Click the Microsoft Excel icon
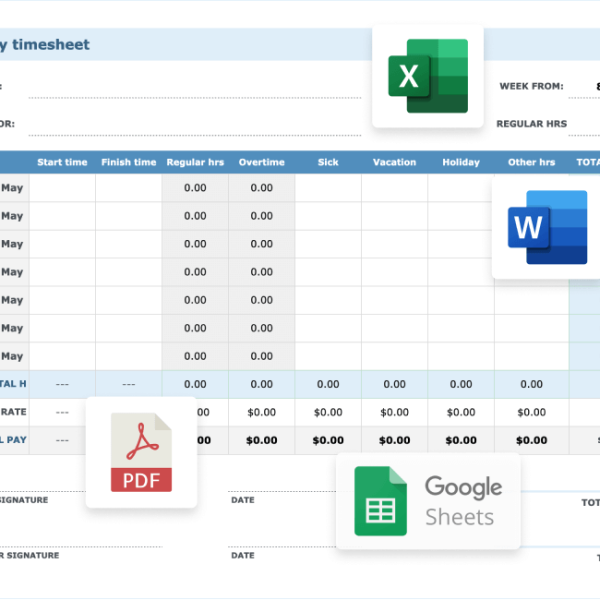The height and width of the screenshot is (600, 600). [x=428, y=76]
